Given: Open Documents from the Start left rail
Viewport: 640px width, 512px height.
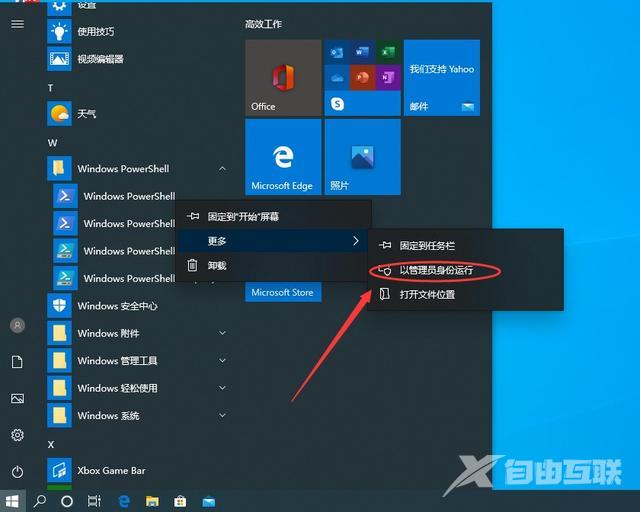Looking at the screenshot, I should (17, 362).
